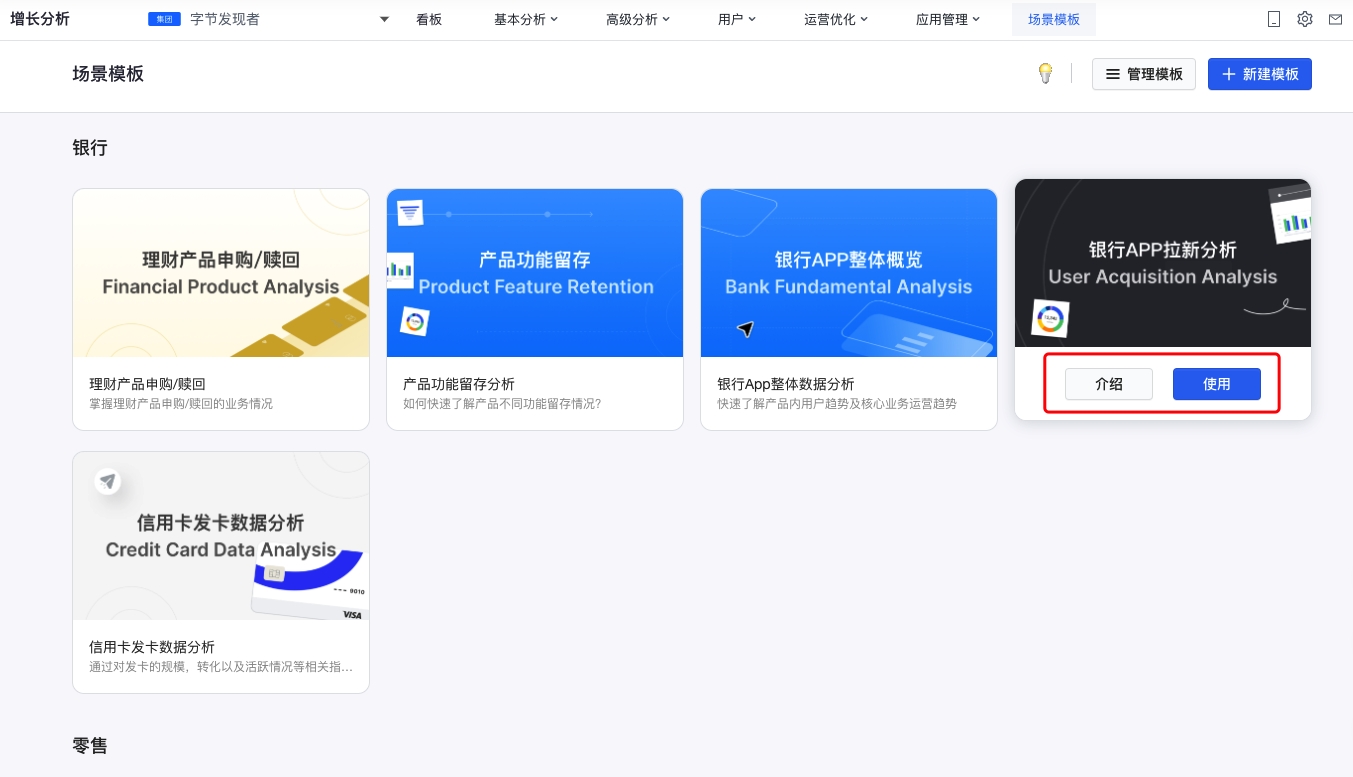Click the 银行App整体数据分析 card title
Screen dimensions: 1353x777
pyautogui.click(x=786, y=384)
